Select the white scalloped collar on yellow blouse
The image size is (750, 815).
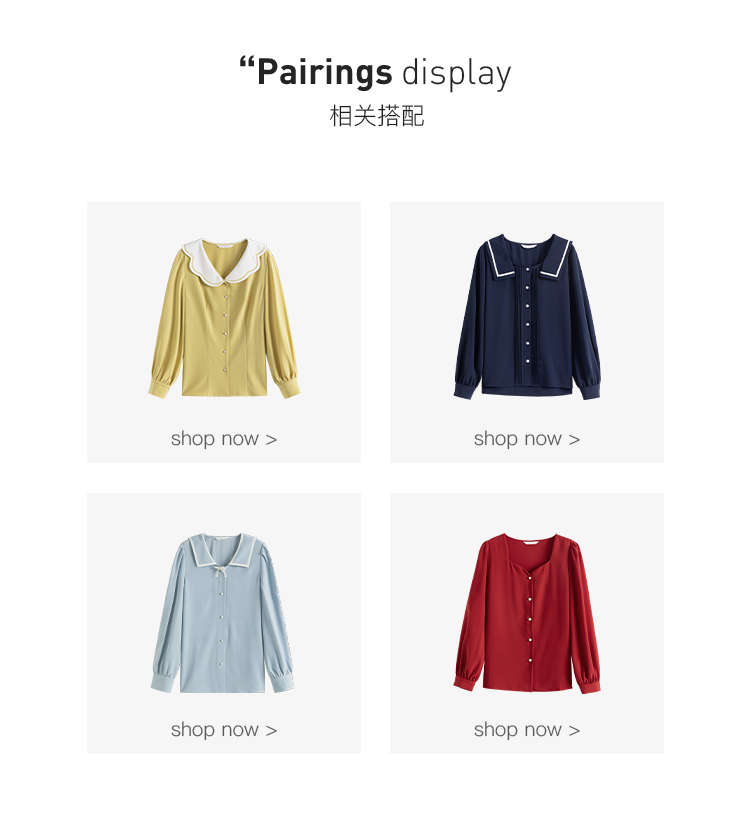tap(225, 261)
